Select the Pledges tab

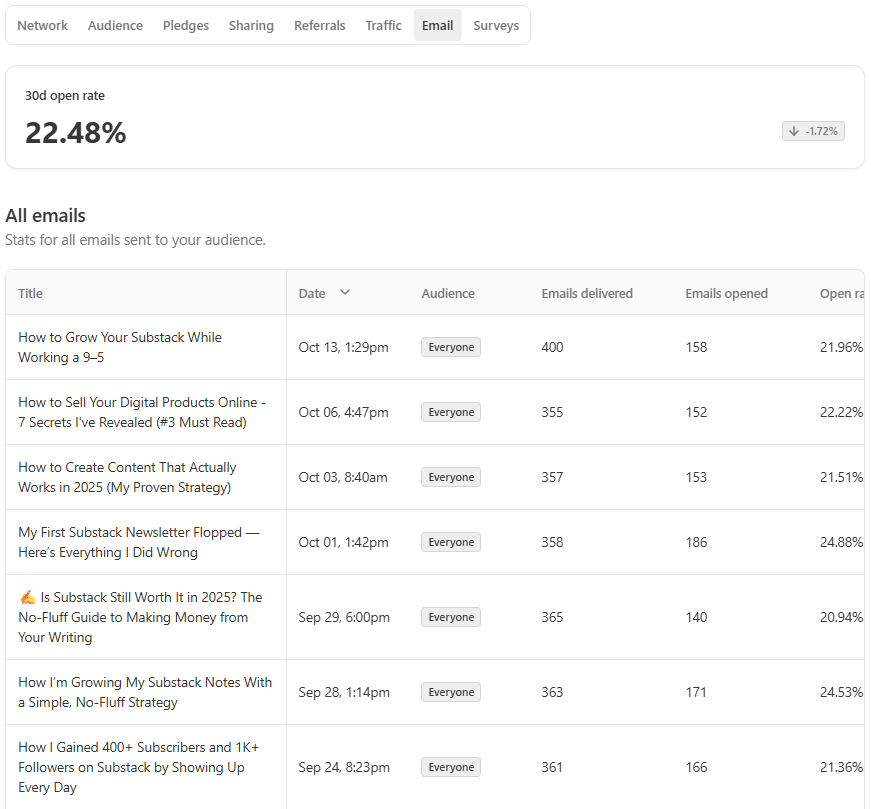click(x=186, y=26)
